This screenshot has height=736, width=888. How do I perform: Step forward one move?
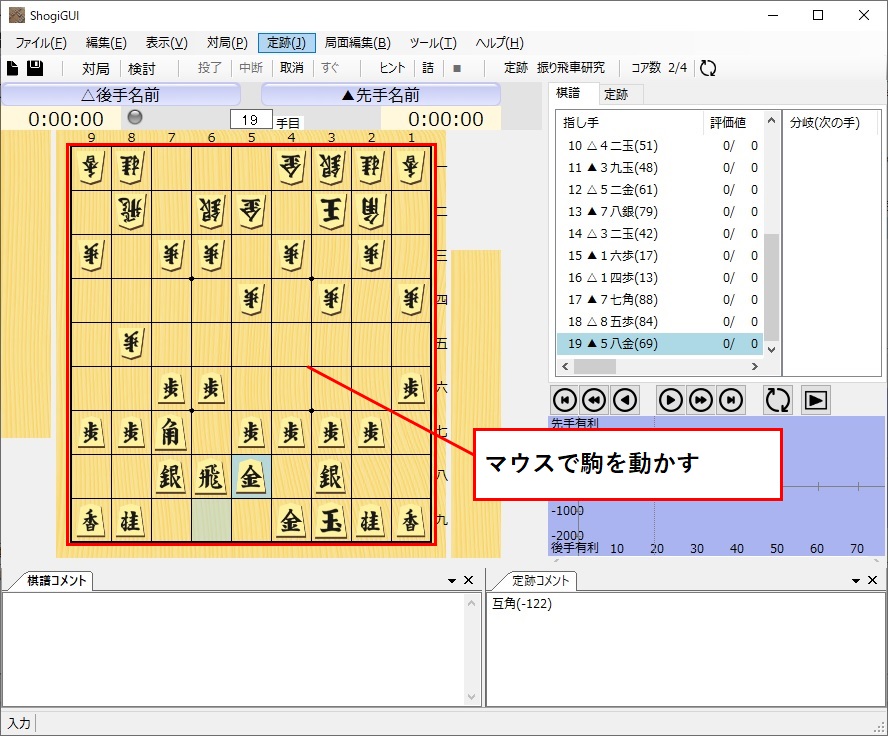[671, 400]
